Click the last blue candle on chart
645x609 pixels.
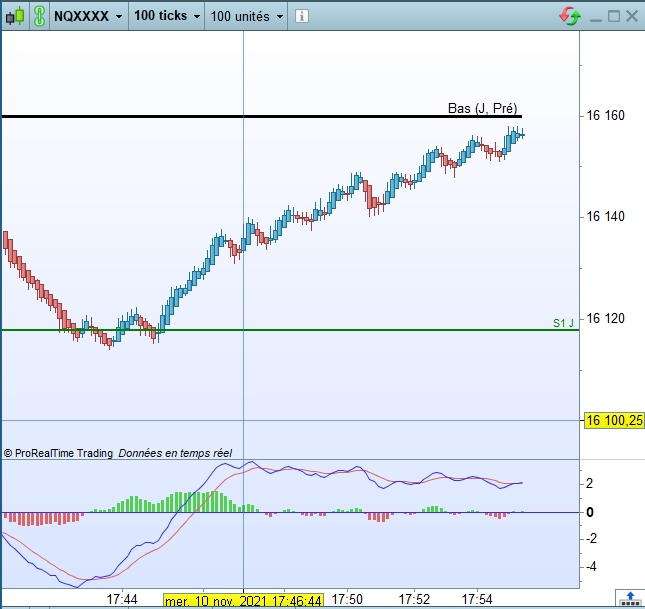point(522,135)
